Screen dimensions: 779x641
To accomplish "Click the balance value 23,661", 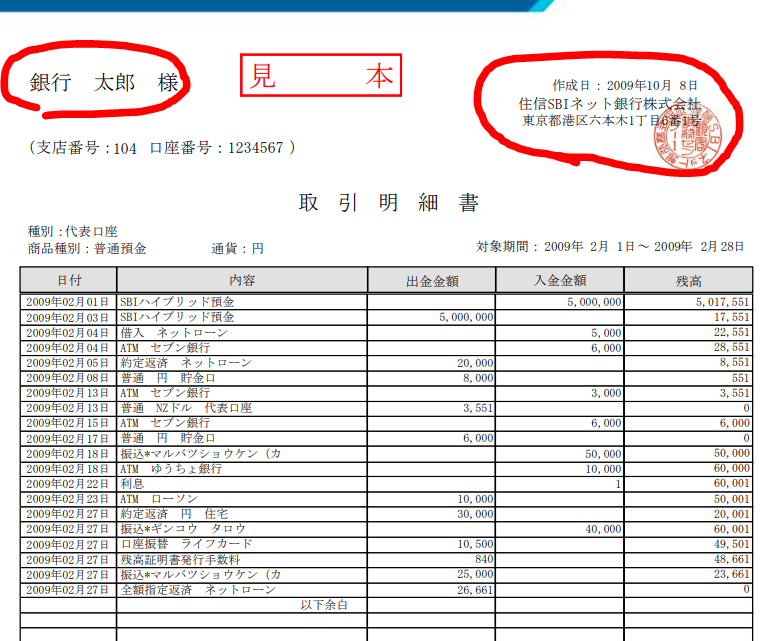I will pos(732,574).
